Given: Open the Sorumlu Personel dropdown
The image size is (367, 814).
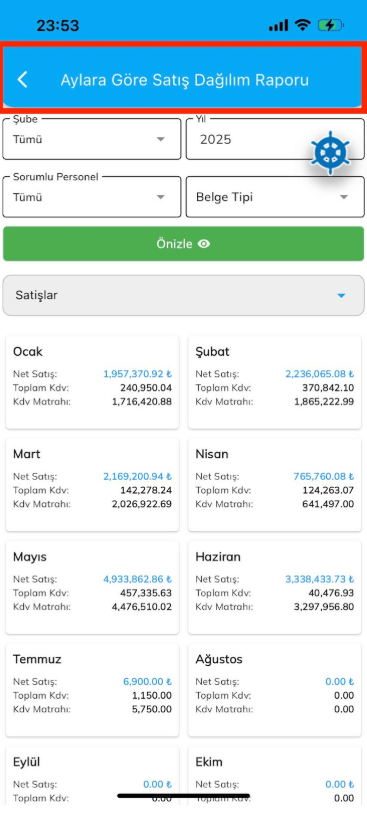Looking at the screenshot, I should coord(92,197).
